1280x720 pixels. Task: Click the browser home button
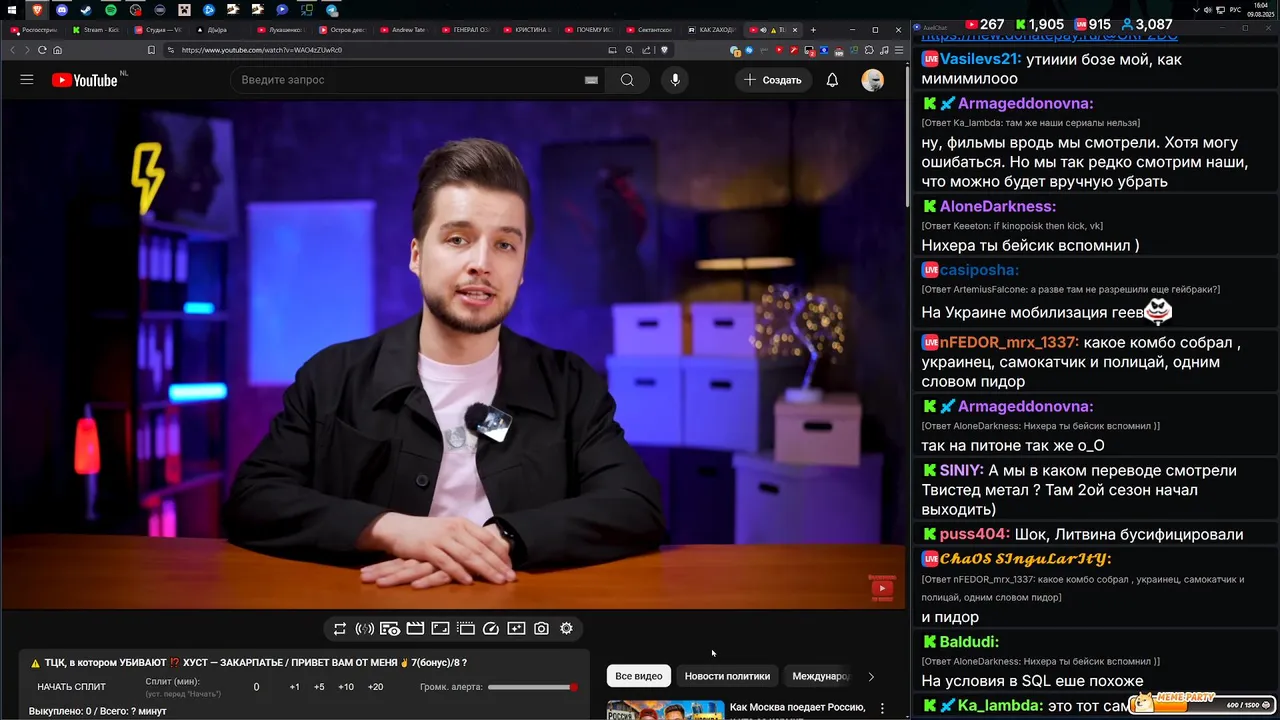click(57, 50)
